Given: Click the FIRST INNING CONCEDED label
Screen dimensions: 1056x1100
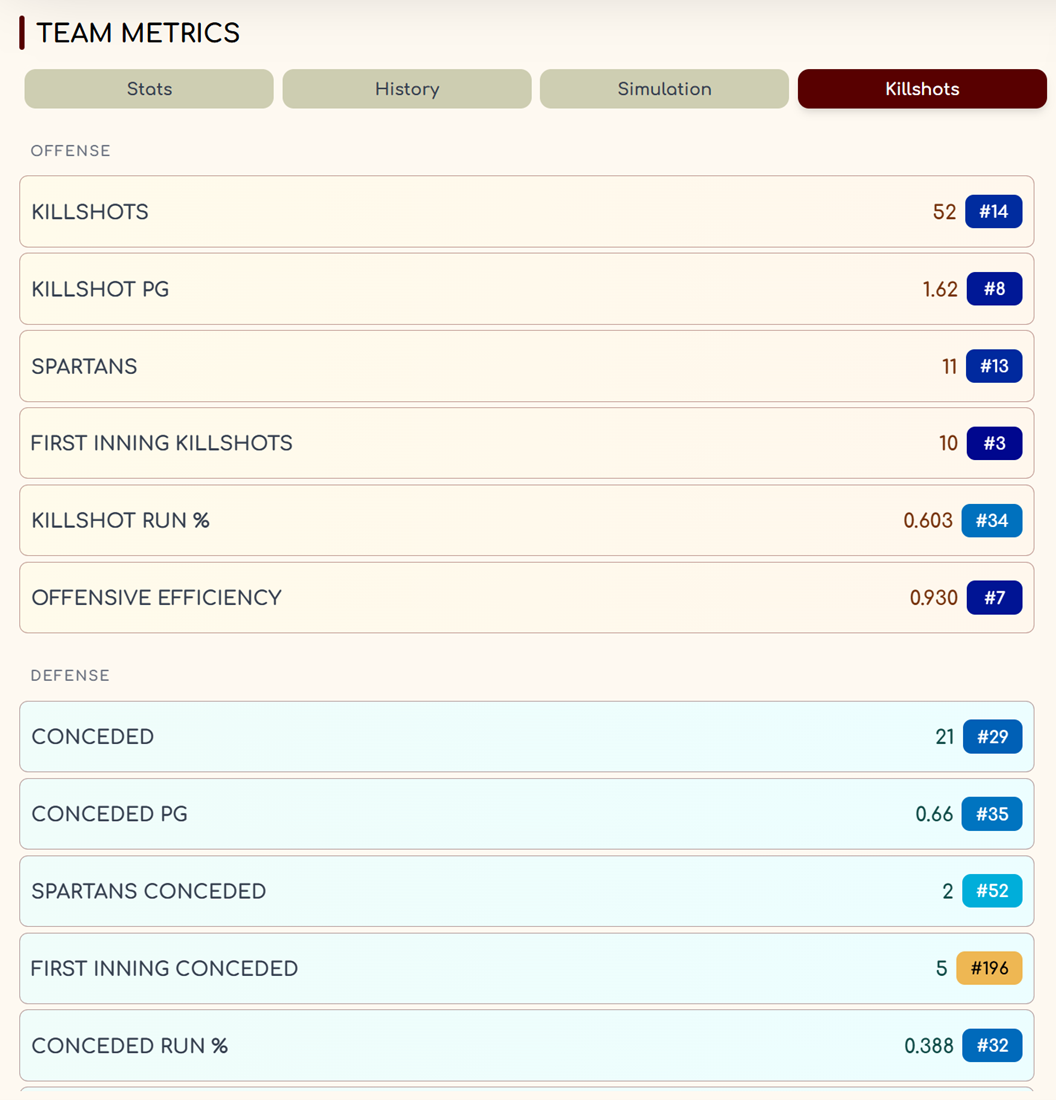Looking at the screenshot, I should coord(164,969).
